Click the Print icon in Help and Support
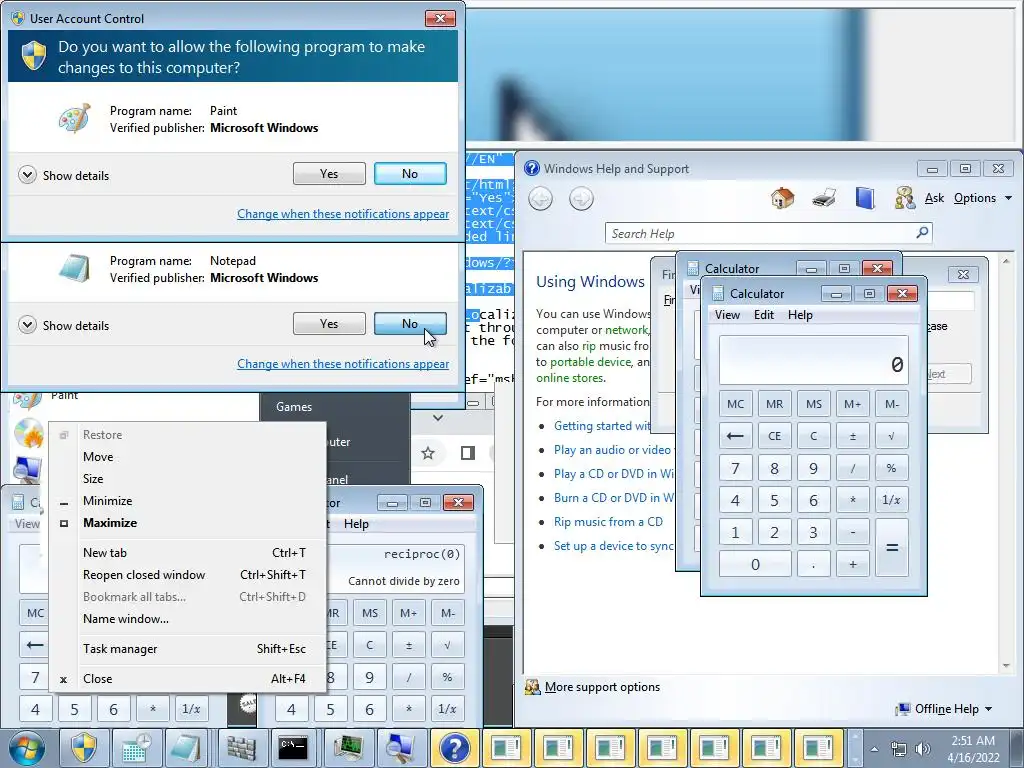1024x768 pixels. 824,198
